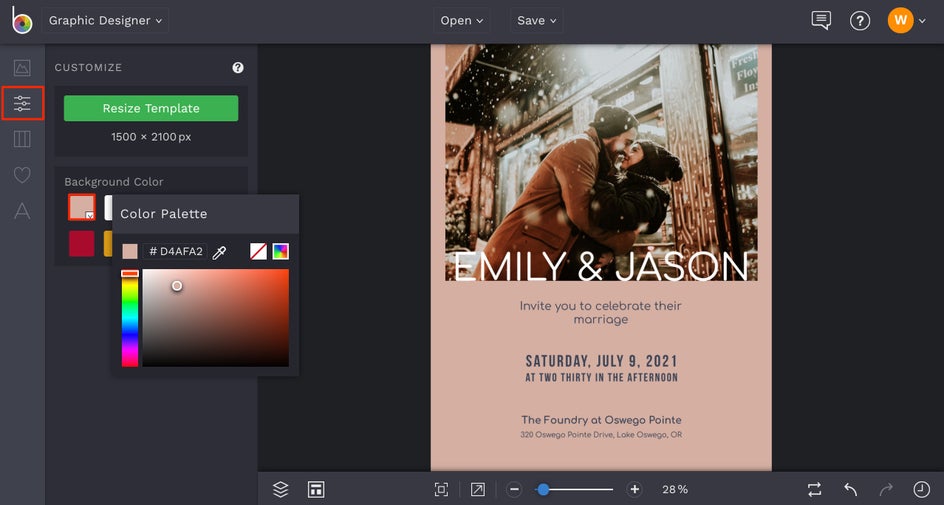Select the no color transparent swatch
The height and width of the screenshot is (505, 944).
(258, 252)
